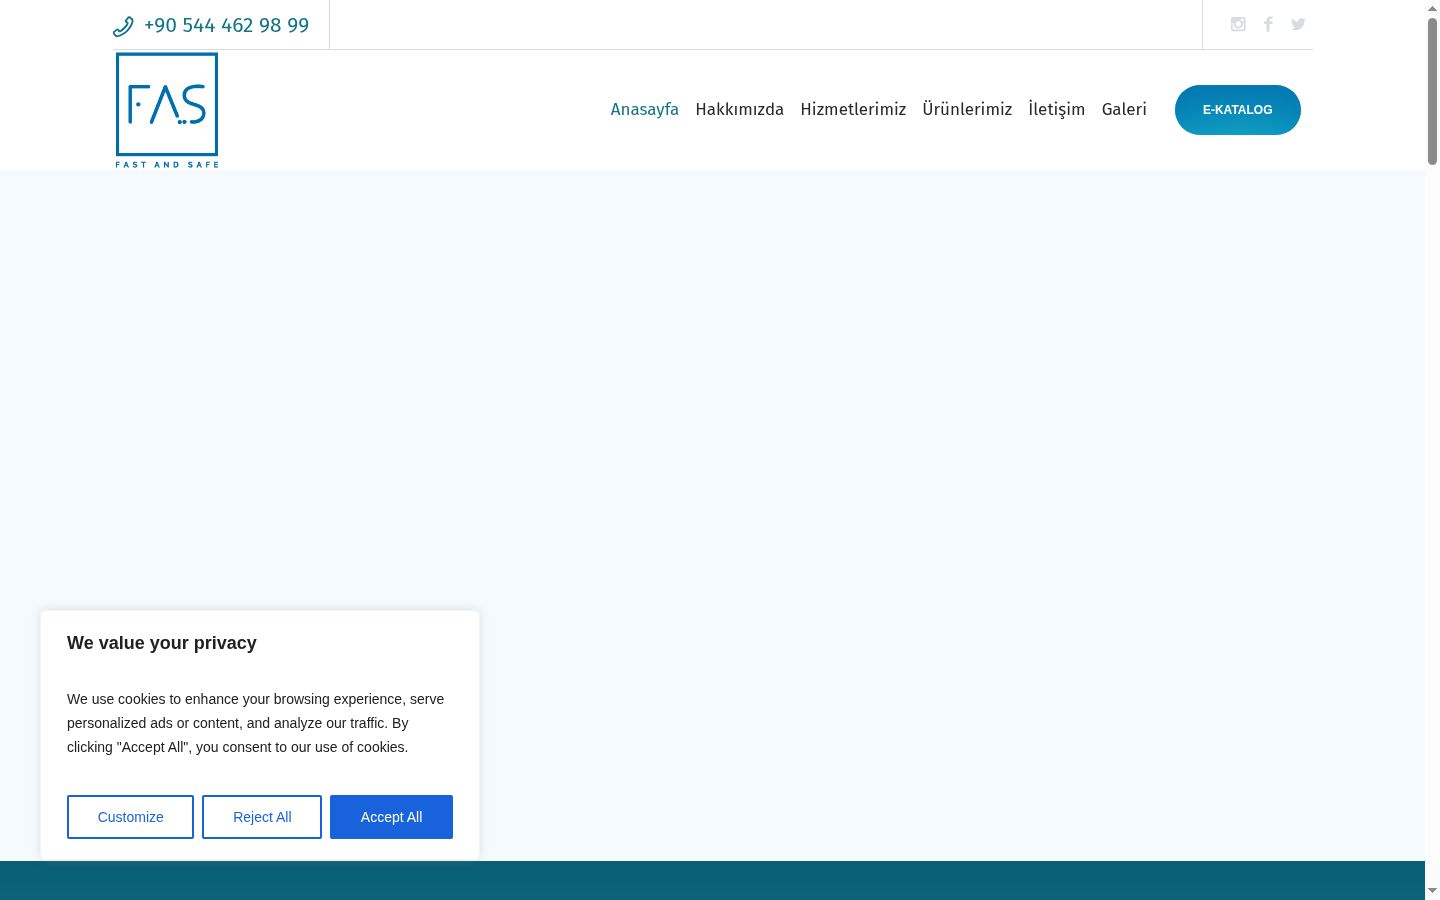Call the number +90 544 462 98 99
This screenshot has height=900, width=1440.
coord(226,25)
